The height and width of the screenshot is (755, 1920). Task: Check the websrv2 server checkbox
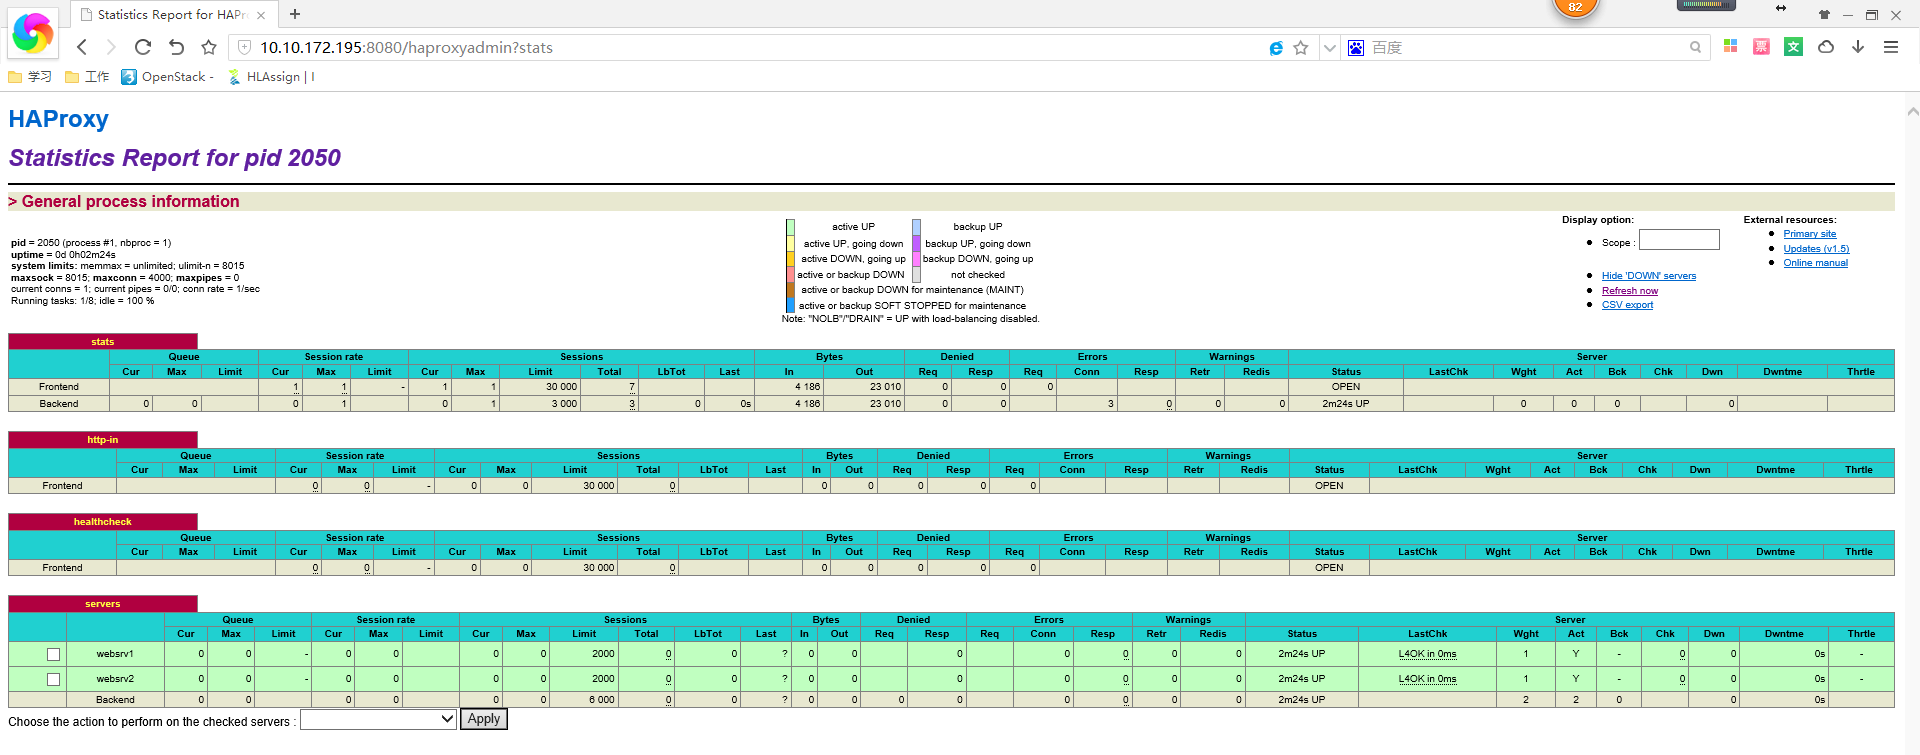(x=54, y=680)
